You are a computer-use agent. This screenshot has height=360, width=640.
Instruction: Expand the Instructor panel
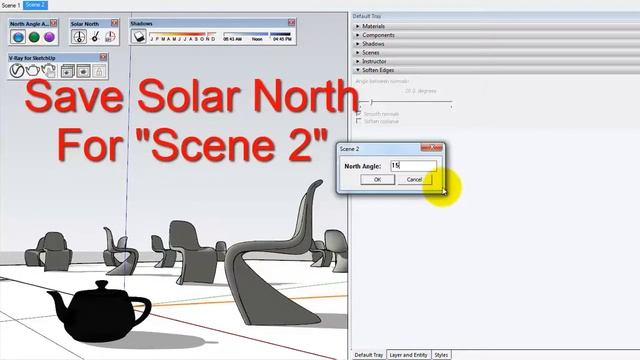coord(496,61)
